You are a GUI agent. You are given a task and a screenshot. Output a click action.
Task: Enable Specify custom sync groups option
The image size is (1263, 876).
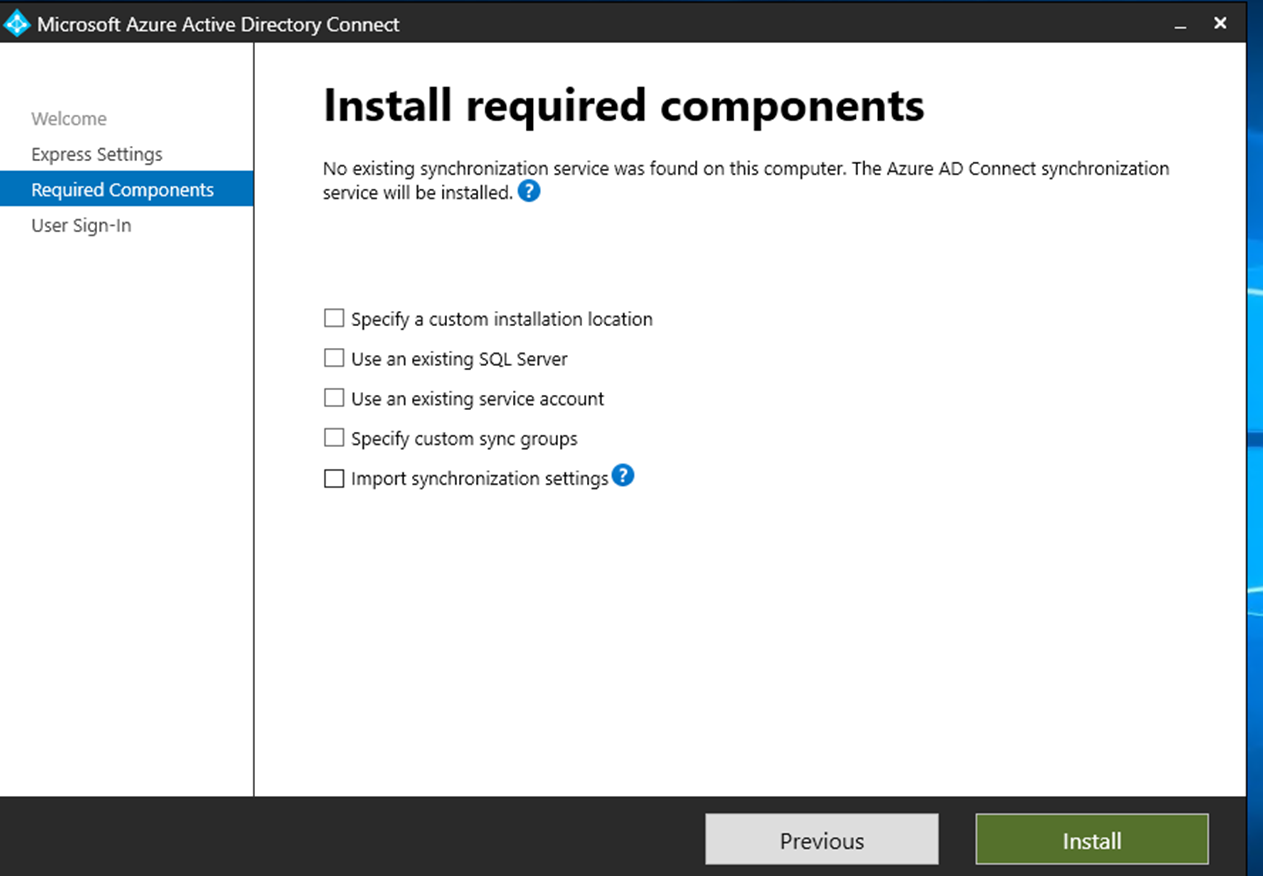[x=334, y=438]
